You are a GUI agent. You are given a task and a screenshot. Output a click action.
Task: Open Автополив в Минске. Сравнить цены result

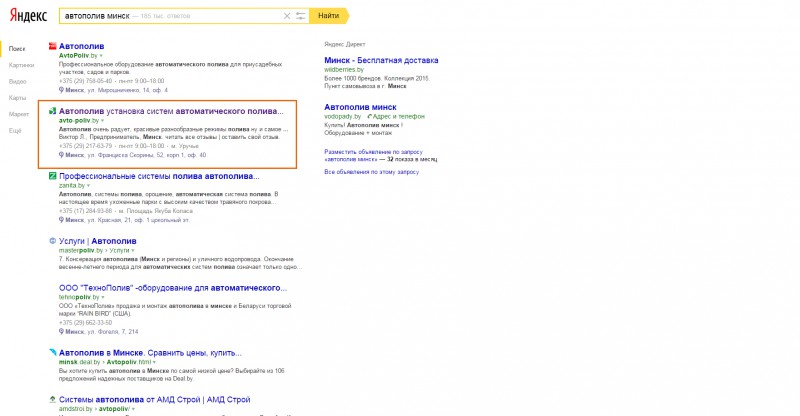150,353
